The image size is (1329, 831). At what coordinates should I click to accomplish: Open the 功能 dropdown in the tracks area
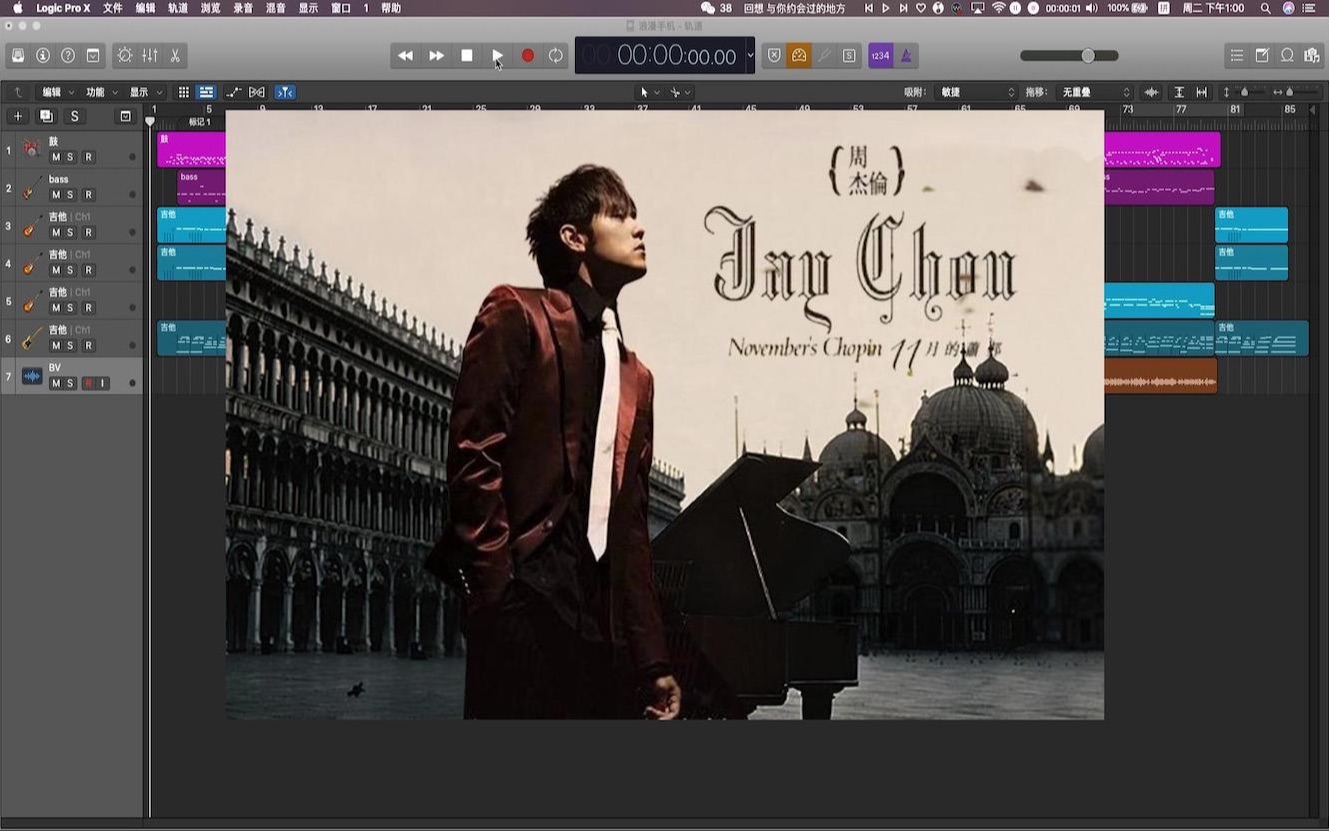[101, 92]
